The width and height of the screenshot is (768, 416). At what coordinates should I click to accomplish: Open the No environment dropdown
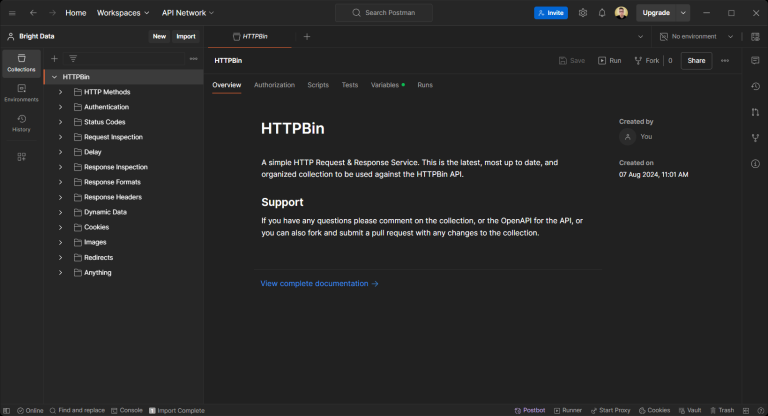click(697, 36)
